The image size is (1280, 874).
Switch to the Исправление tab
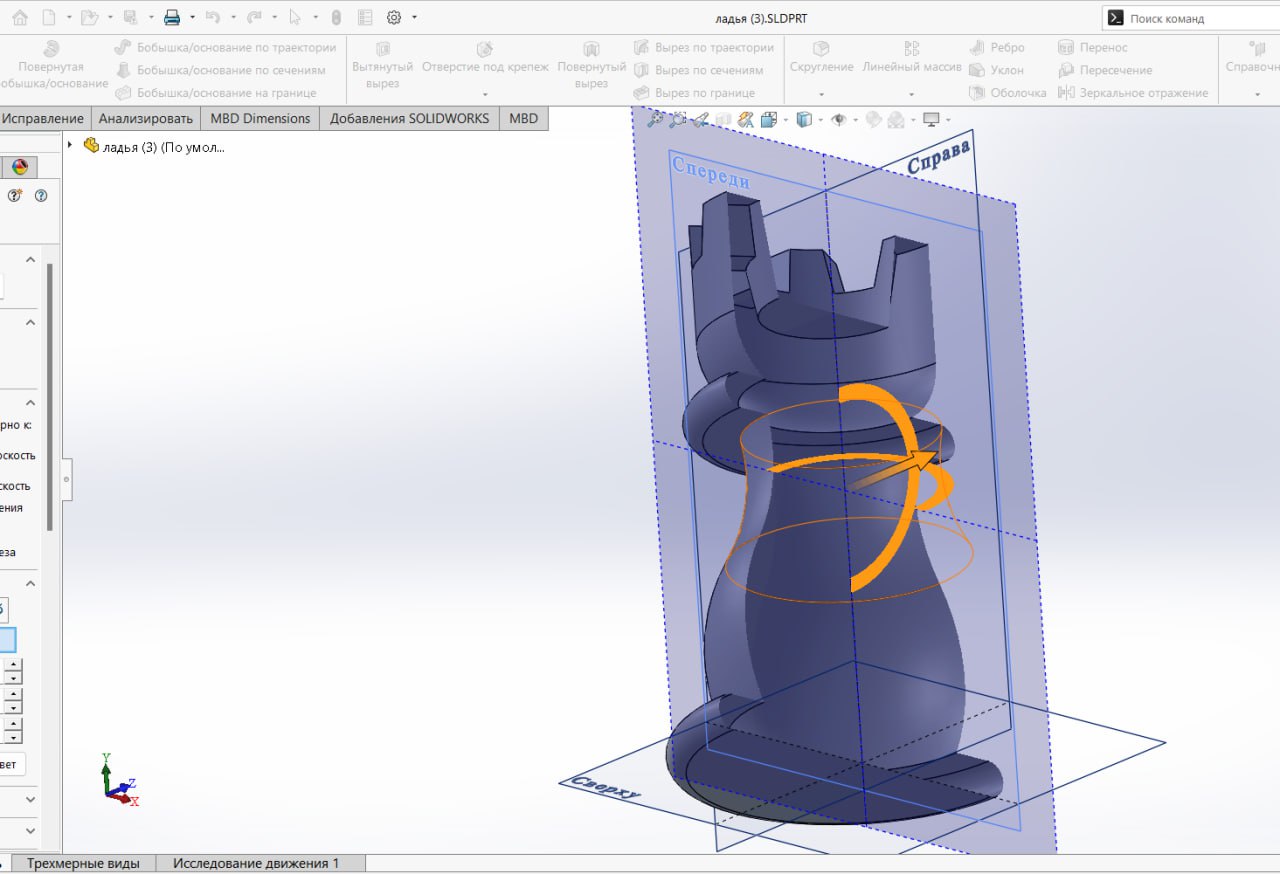pyautogui.click(x=43, y=118)
